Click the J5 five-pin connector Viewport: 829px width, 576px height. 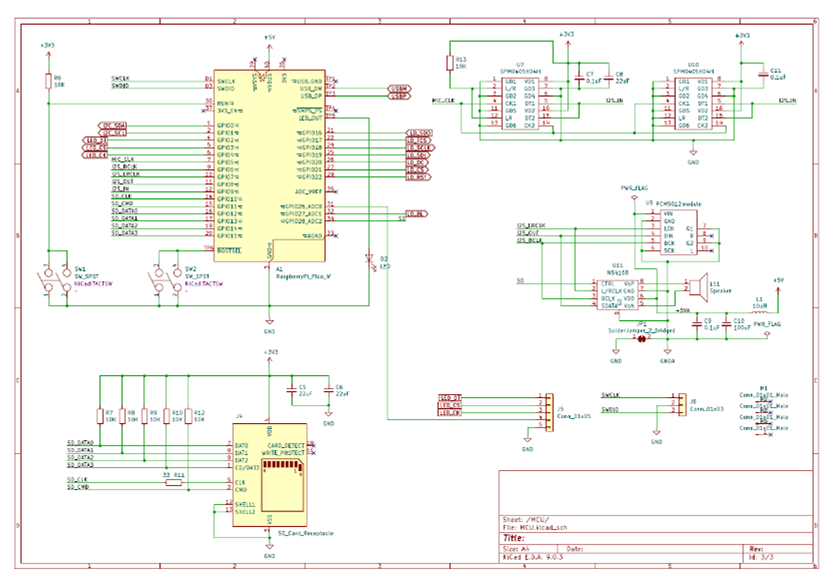pos(542,410)
